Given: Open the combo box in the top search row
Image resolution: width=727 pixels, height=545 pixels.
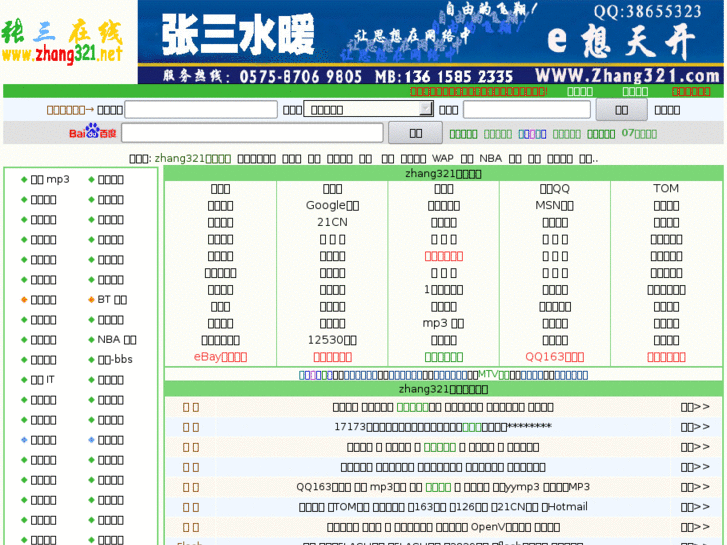Looking at the screenshot, I should point(369,110).
